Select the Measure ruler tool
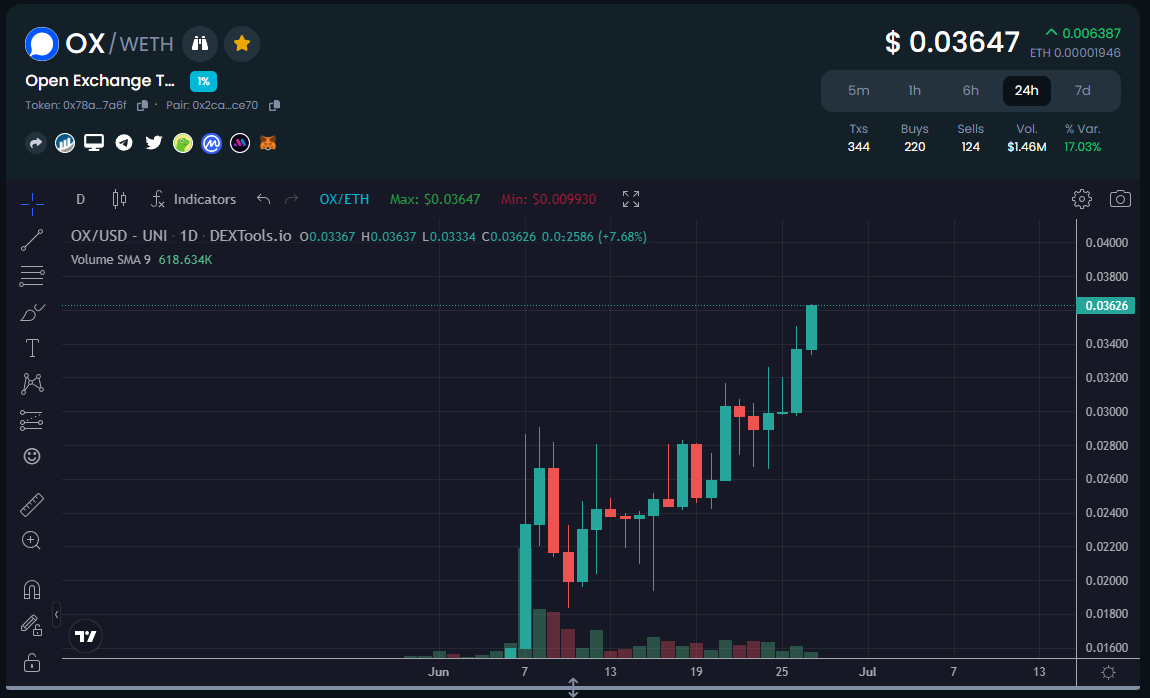 click(31, 504)
